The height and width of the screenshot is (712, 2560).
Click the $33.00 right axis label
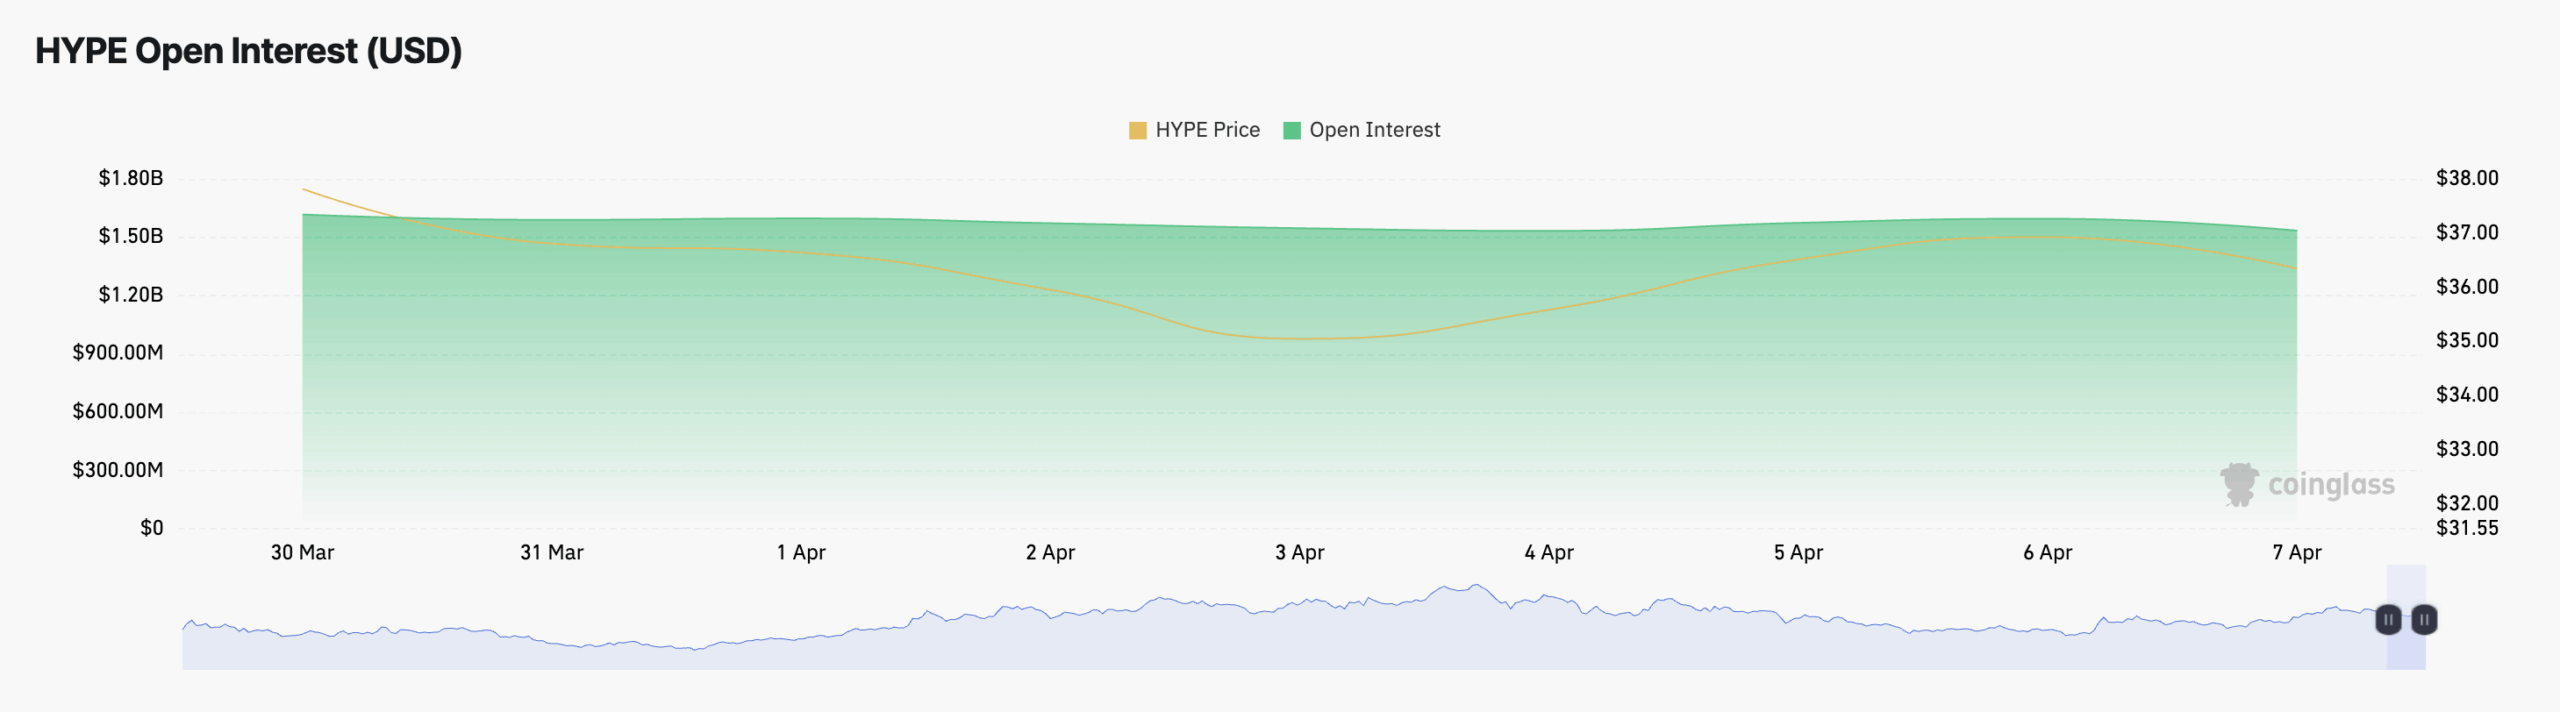(2467, 449)
